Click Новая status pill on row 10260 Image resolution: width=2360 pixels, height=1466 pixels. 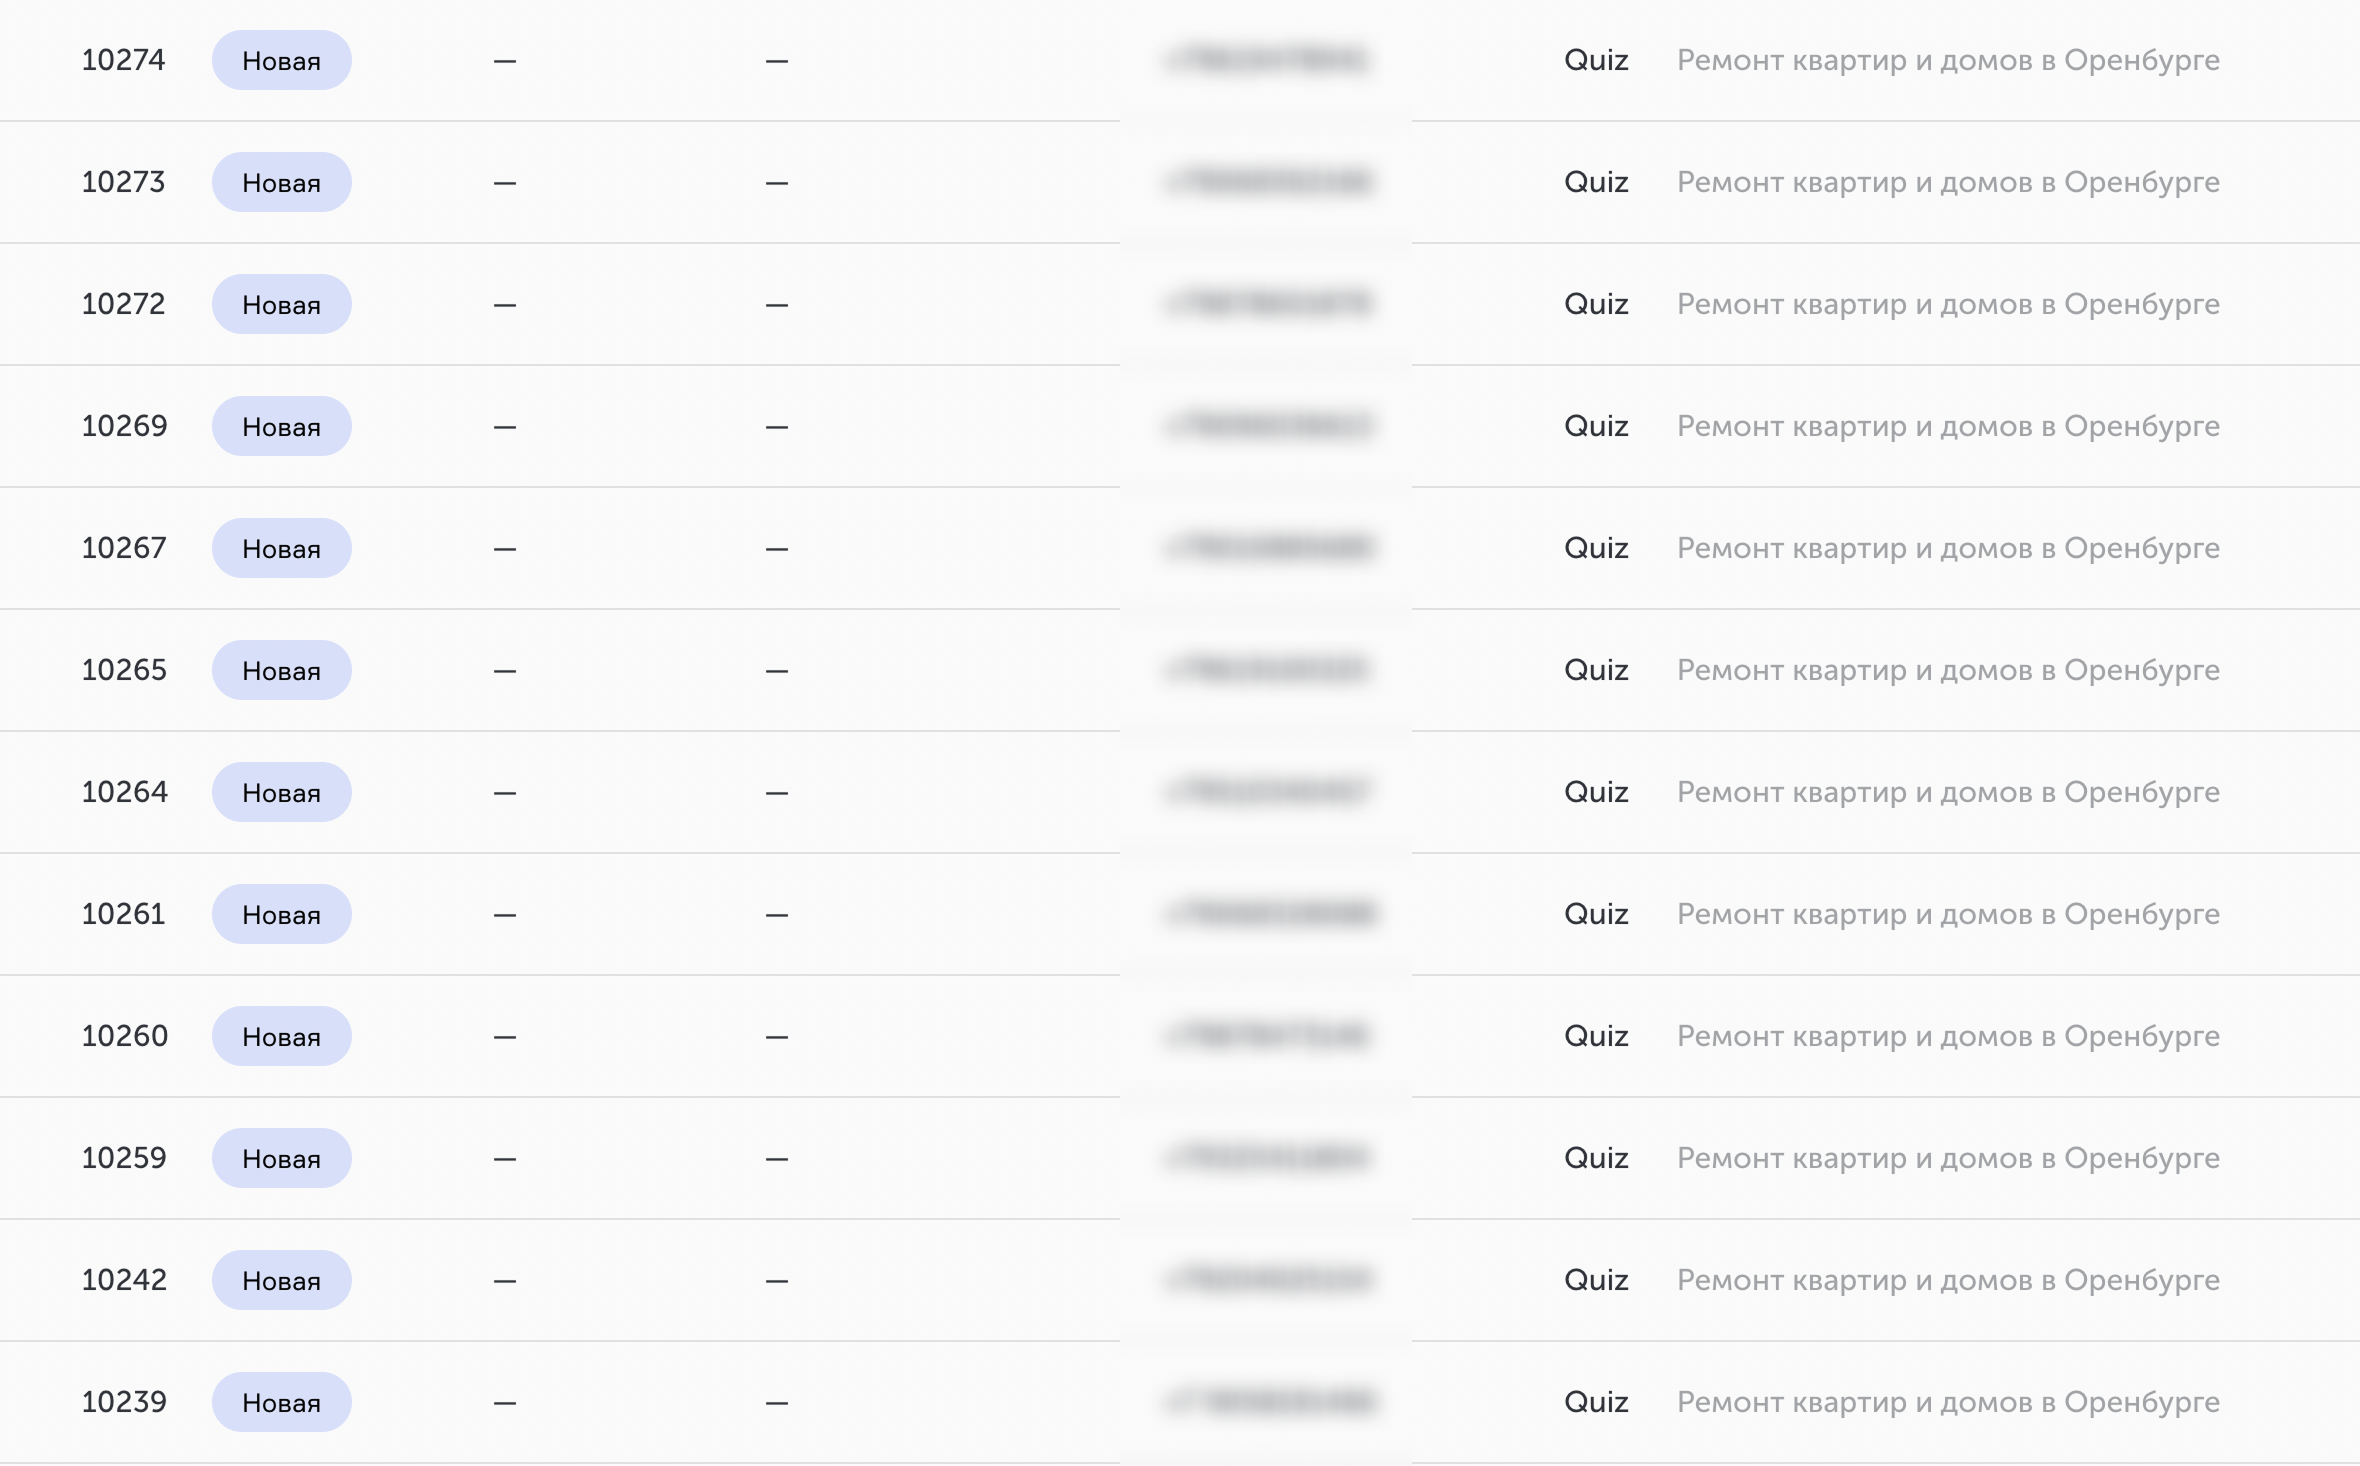pyautogui.click(x=281, y=1036)
